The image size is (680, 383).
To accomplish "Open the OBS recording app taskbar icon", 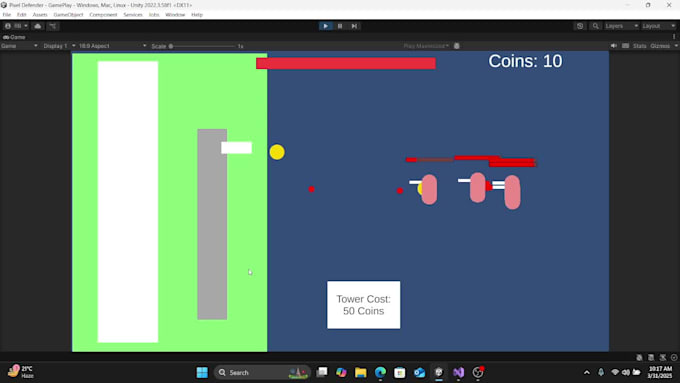I will [478, 372].
